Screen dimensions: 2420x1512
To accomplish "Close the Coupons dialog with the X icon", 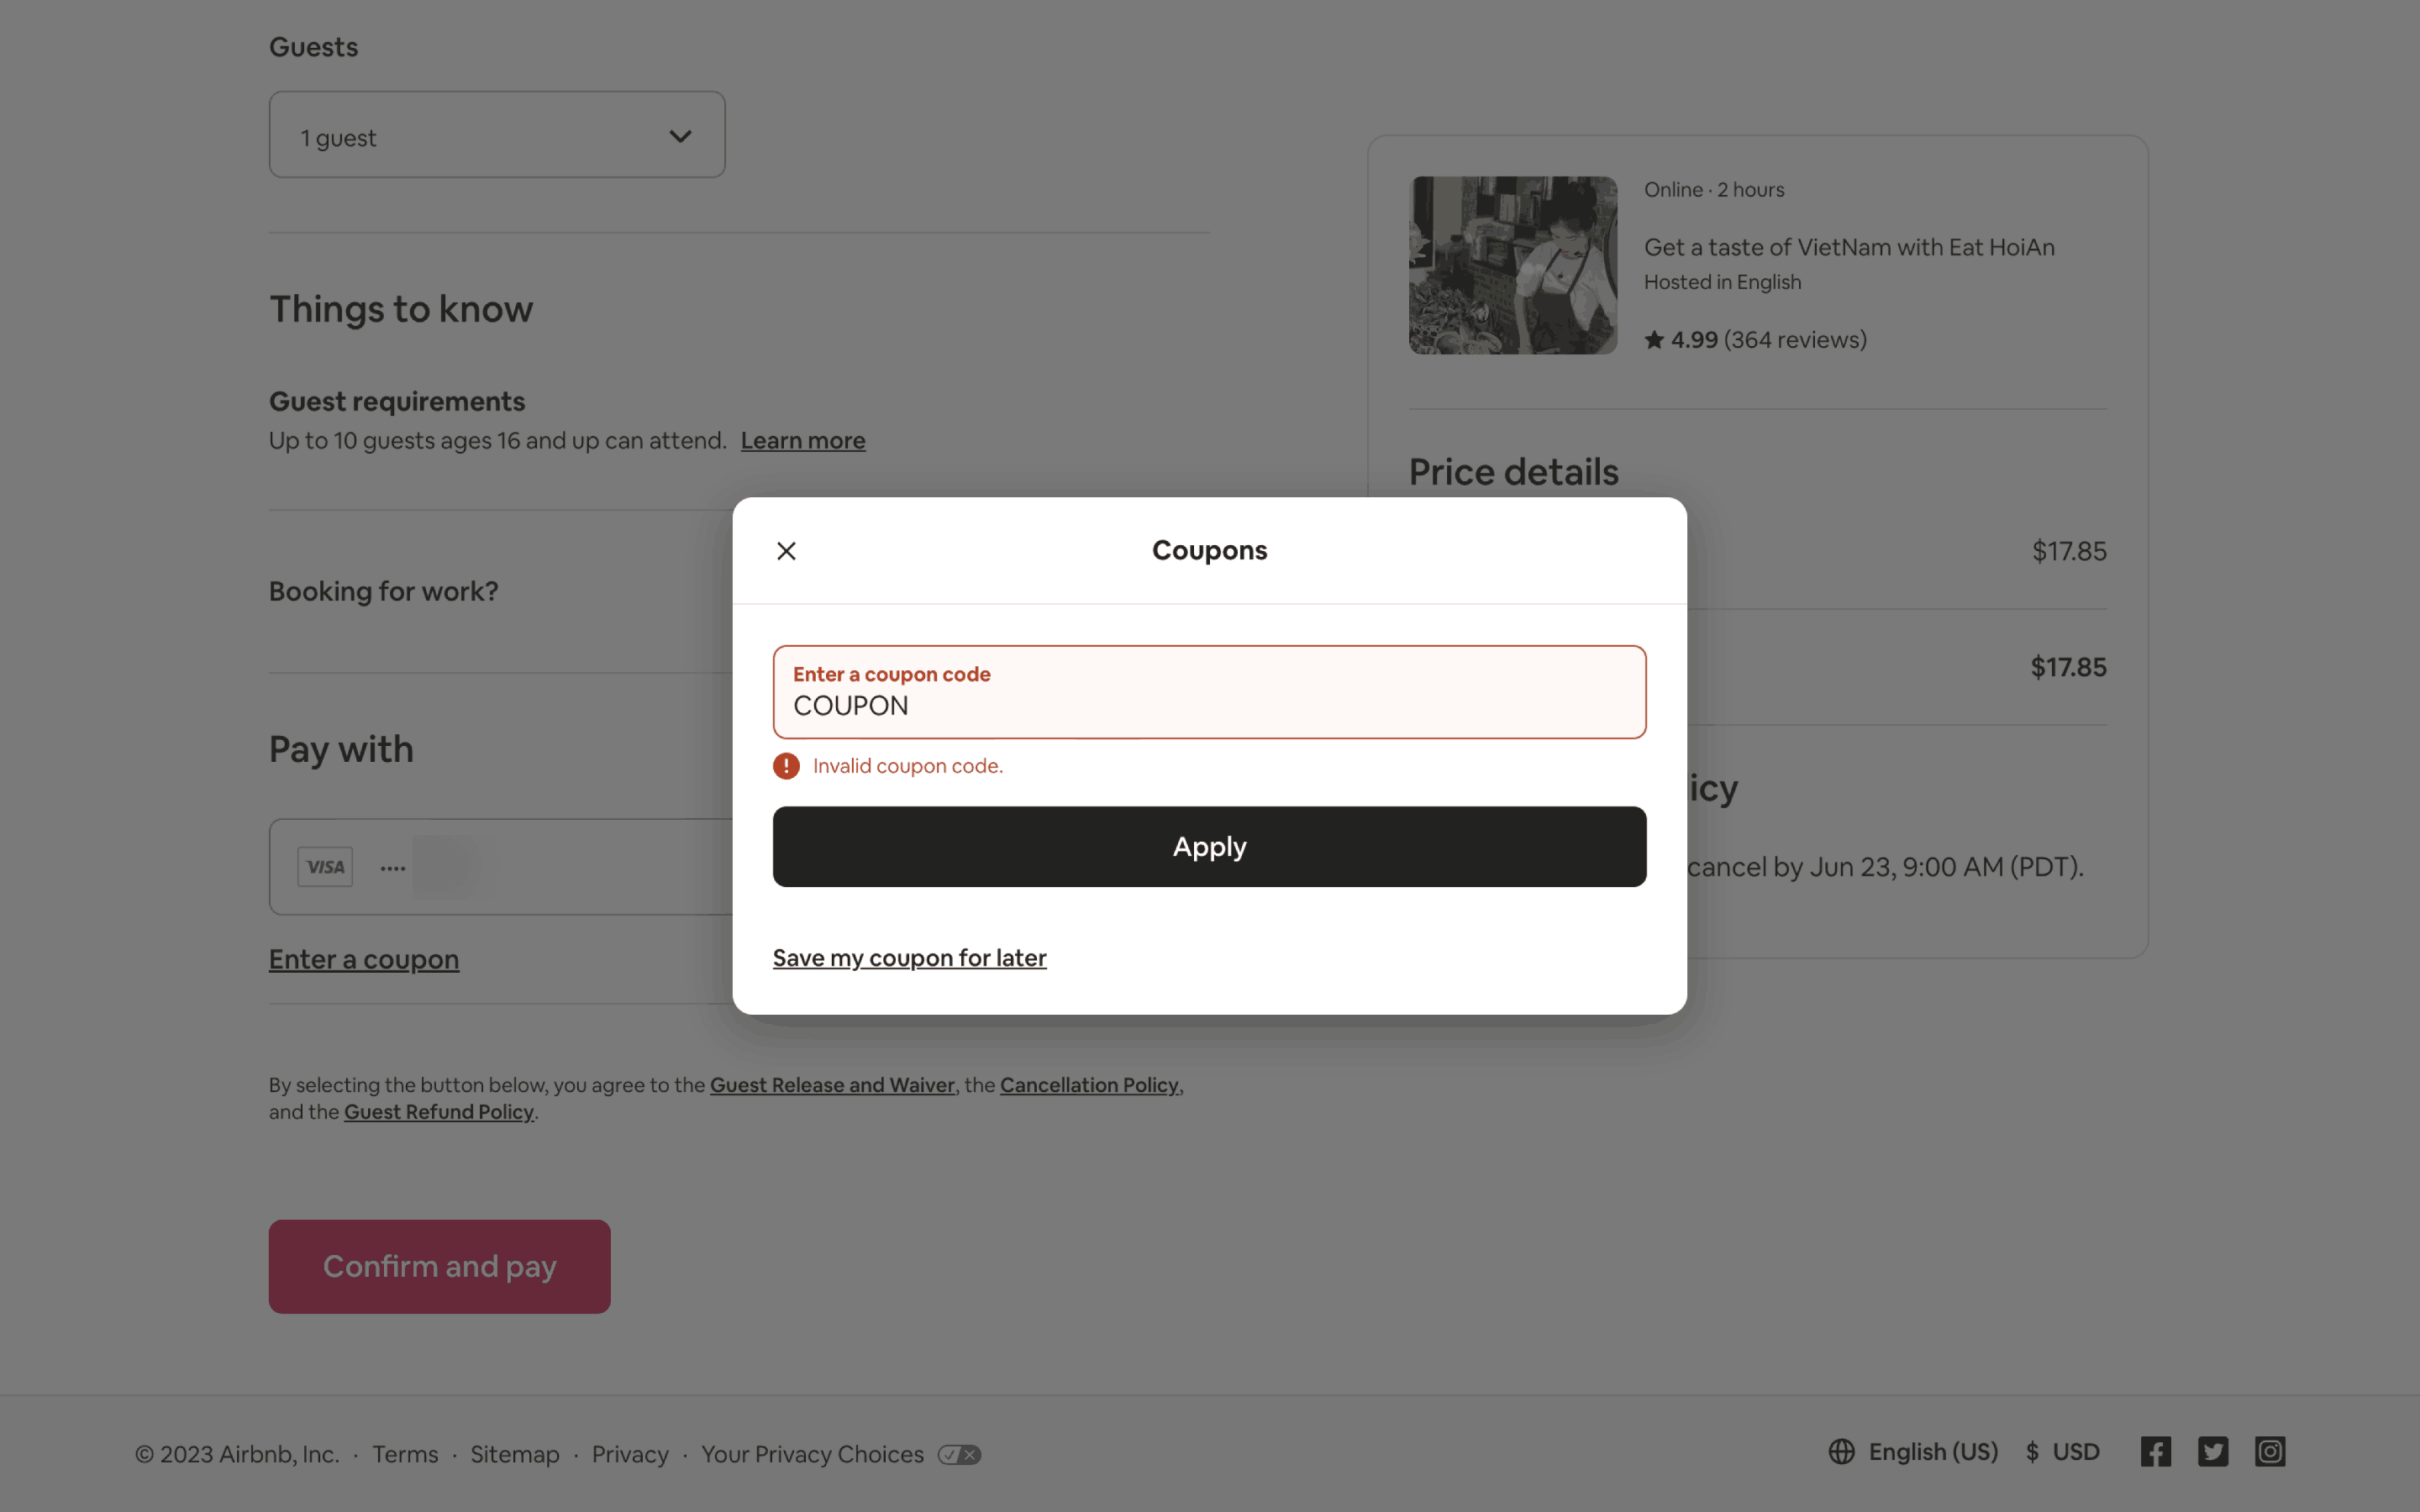I will tap(786, 551).
